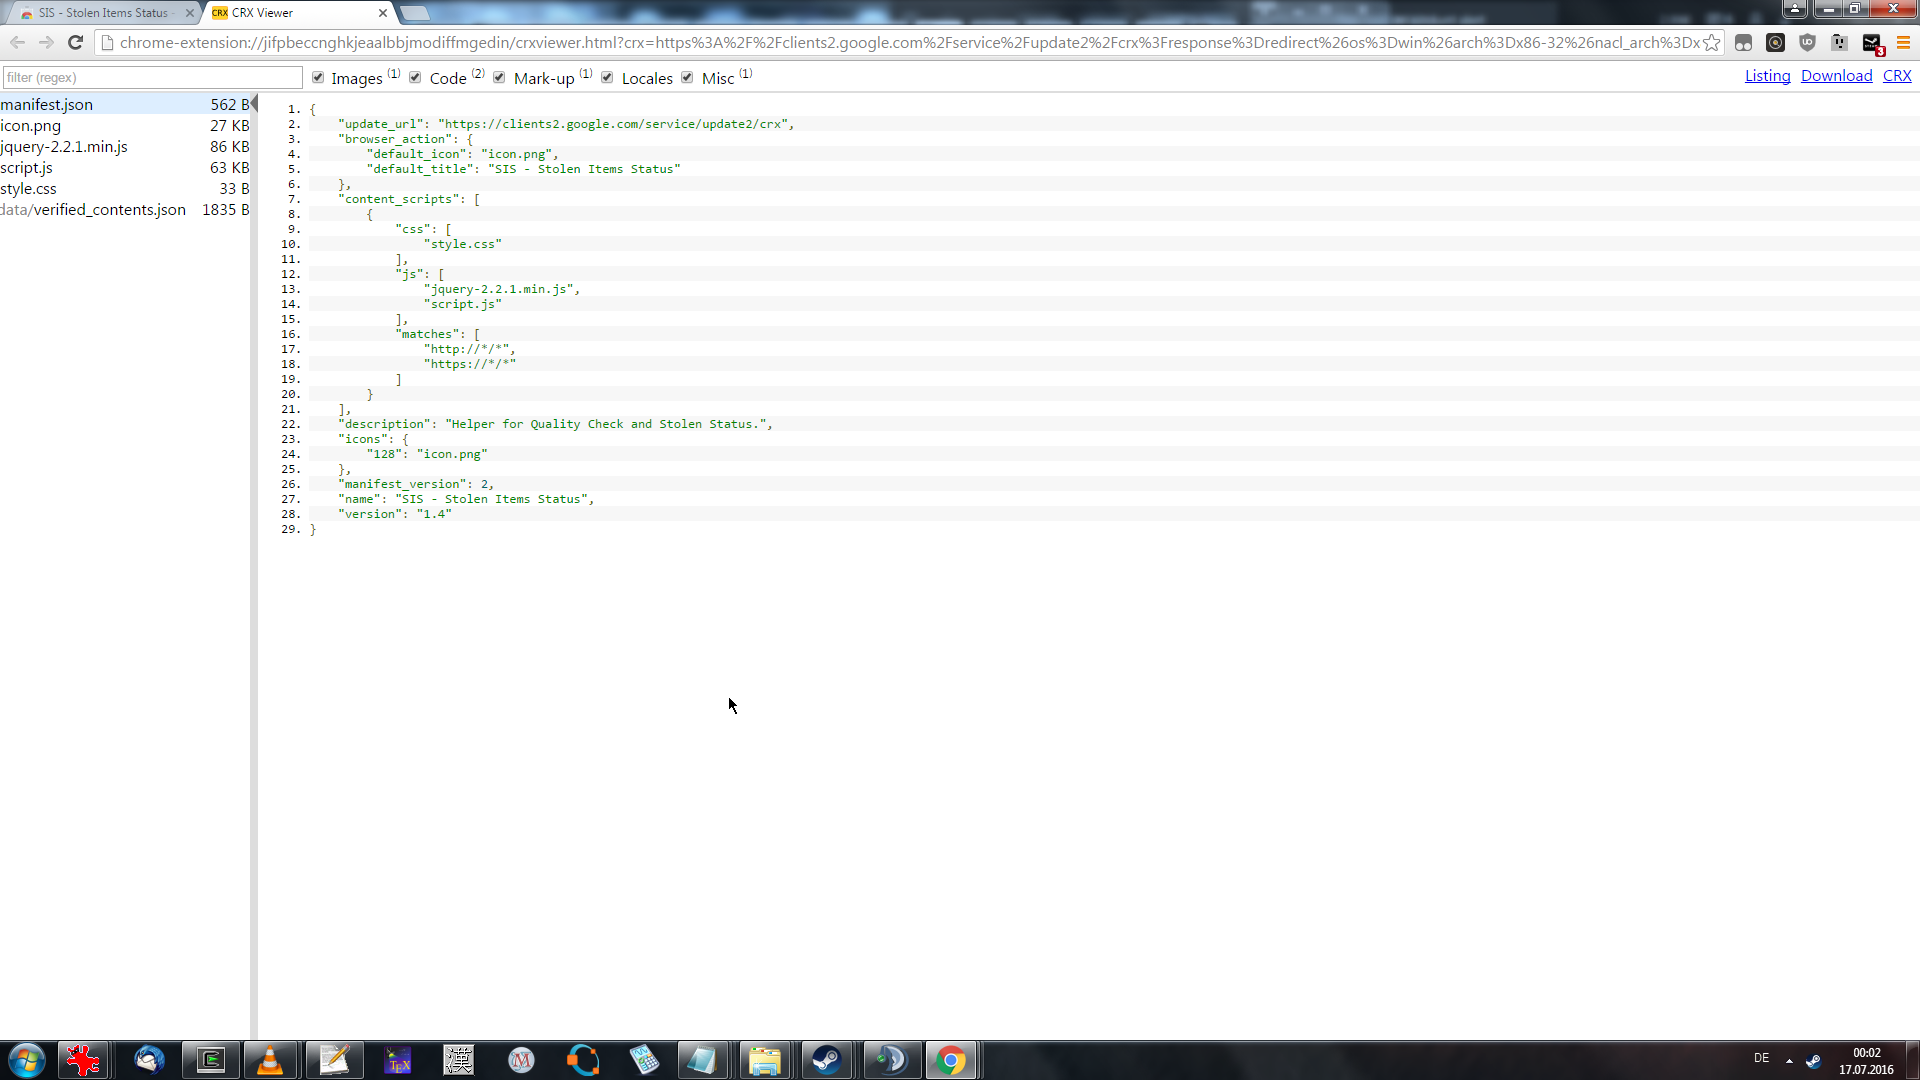Select script.js in the file list

[27, 167]
